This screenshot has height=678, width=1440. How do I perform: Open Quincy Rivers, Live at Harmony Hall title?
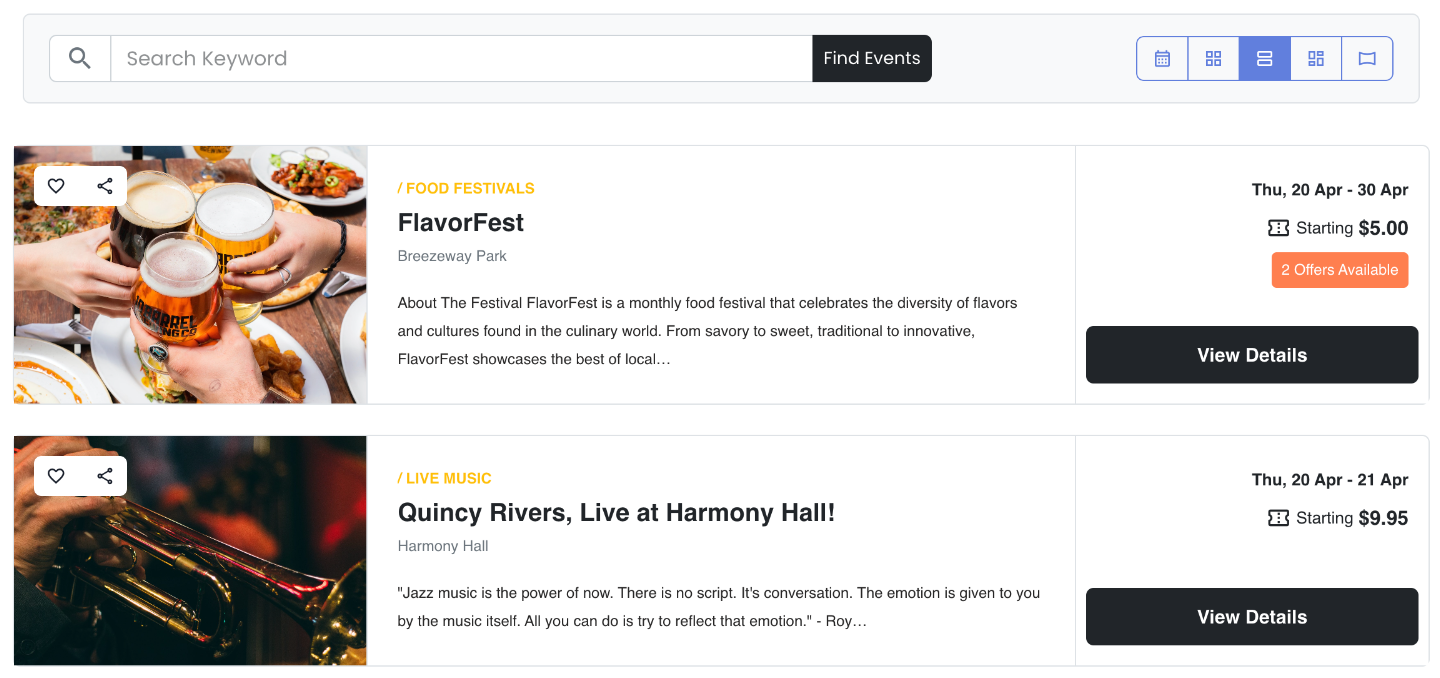[616, 513]
